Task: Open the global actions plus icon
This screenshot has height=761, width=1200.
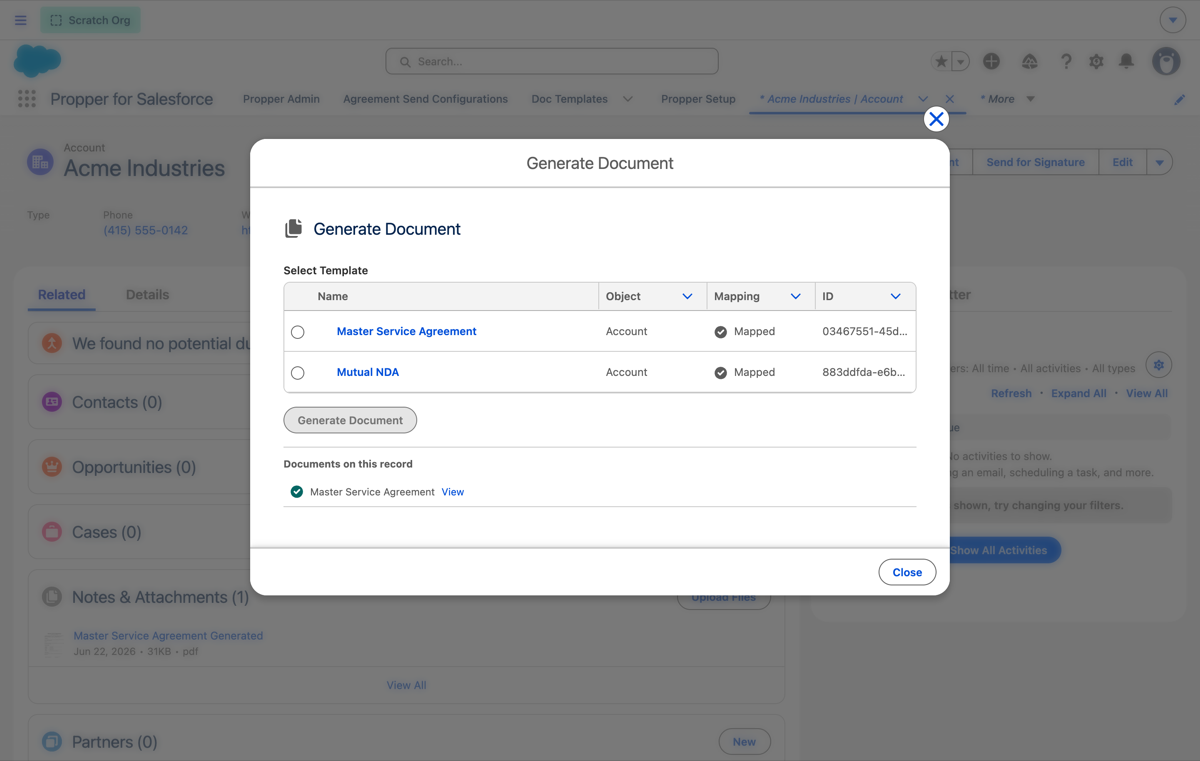Action: click(991, 61)
